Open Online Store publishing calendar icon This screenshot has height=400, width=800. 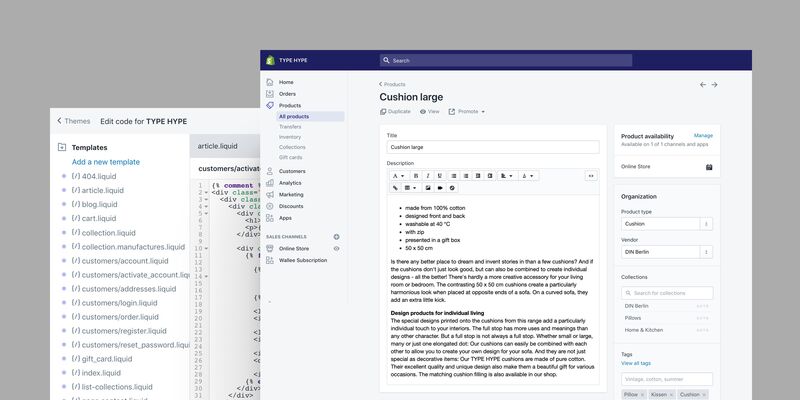pyautogui.click(x=709, y=167)
